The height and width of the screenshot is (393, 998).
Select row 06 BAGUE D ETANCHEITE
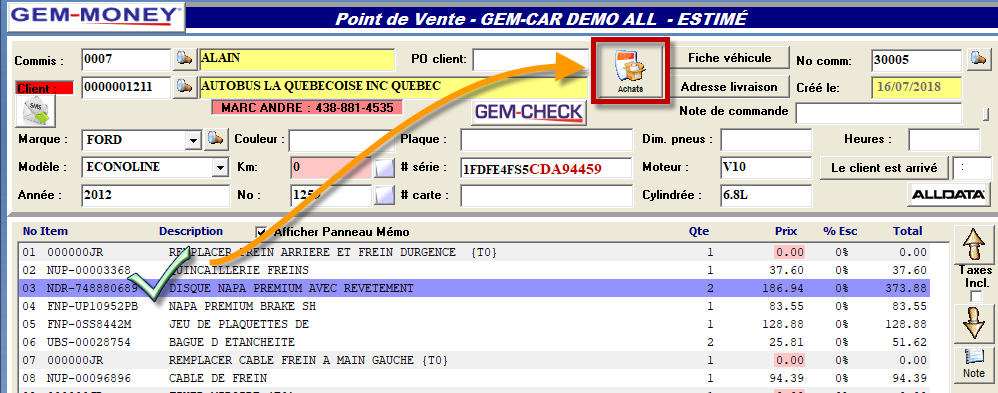point(475,342)
